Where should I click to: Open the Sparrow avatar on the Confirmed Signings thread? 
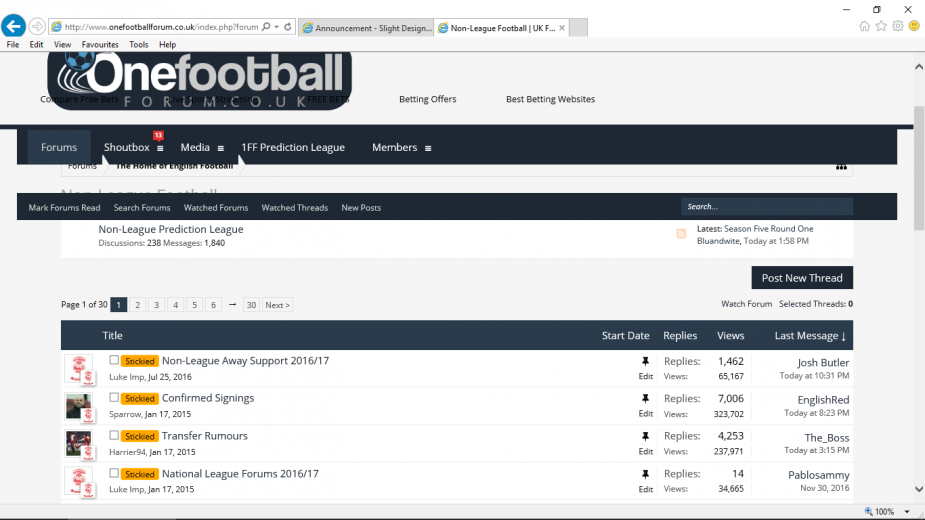tap(79, 406)
